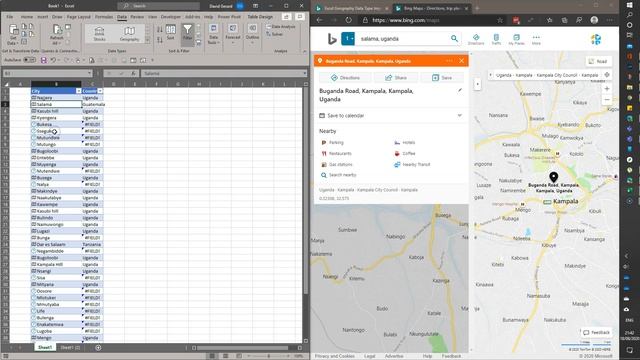Viewport: 640px width, 360px height.
Task: Click the black map pin on Buganda Road
Action: pyautogui.click(x=553, y=177)
